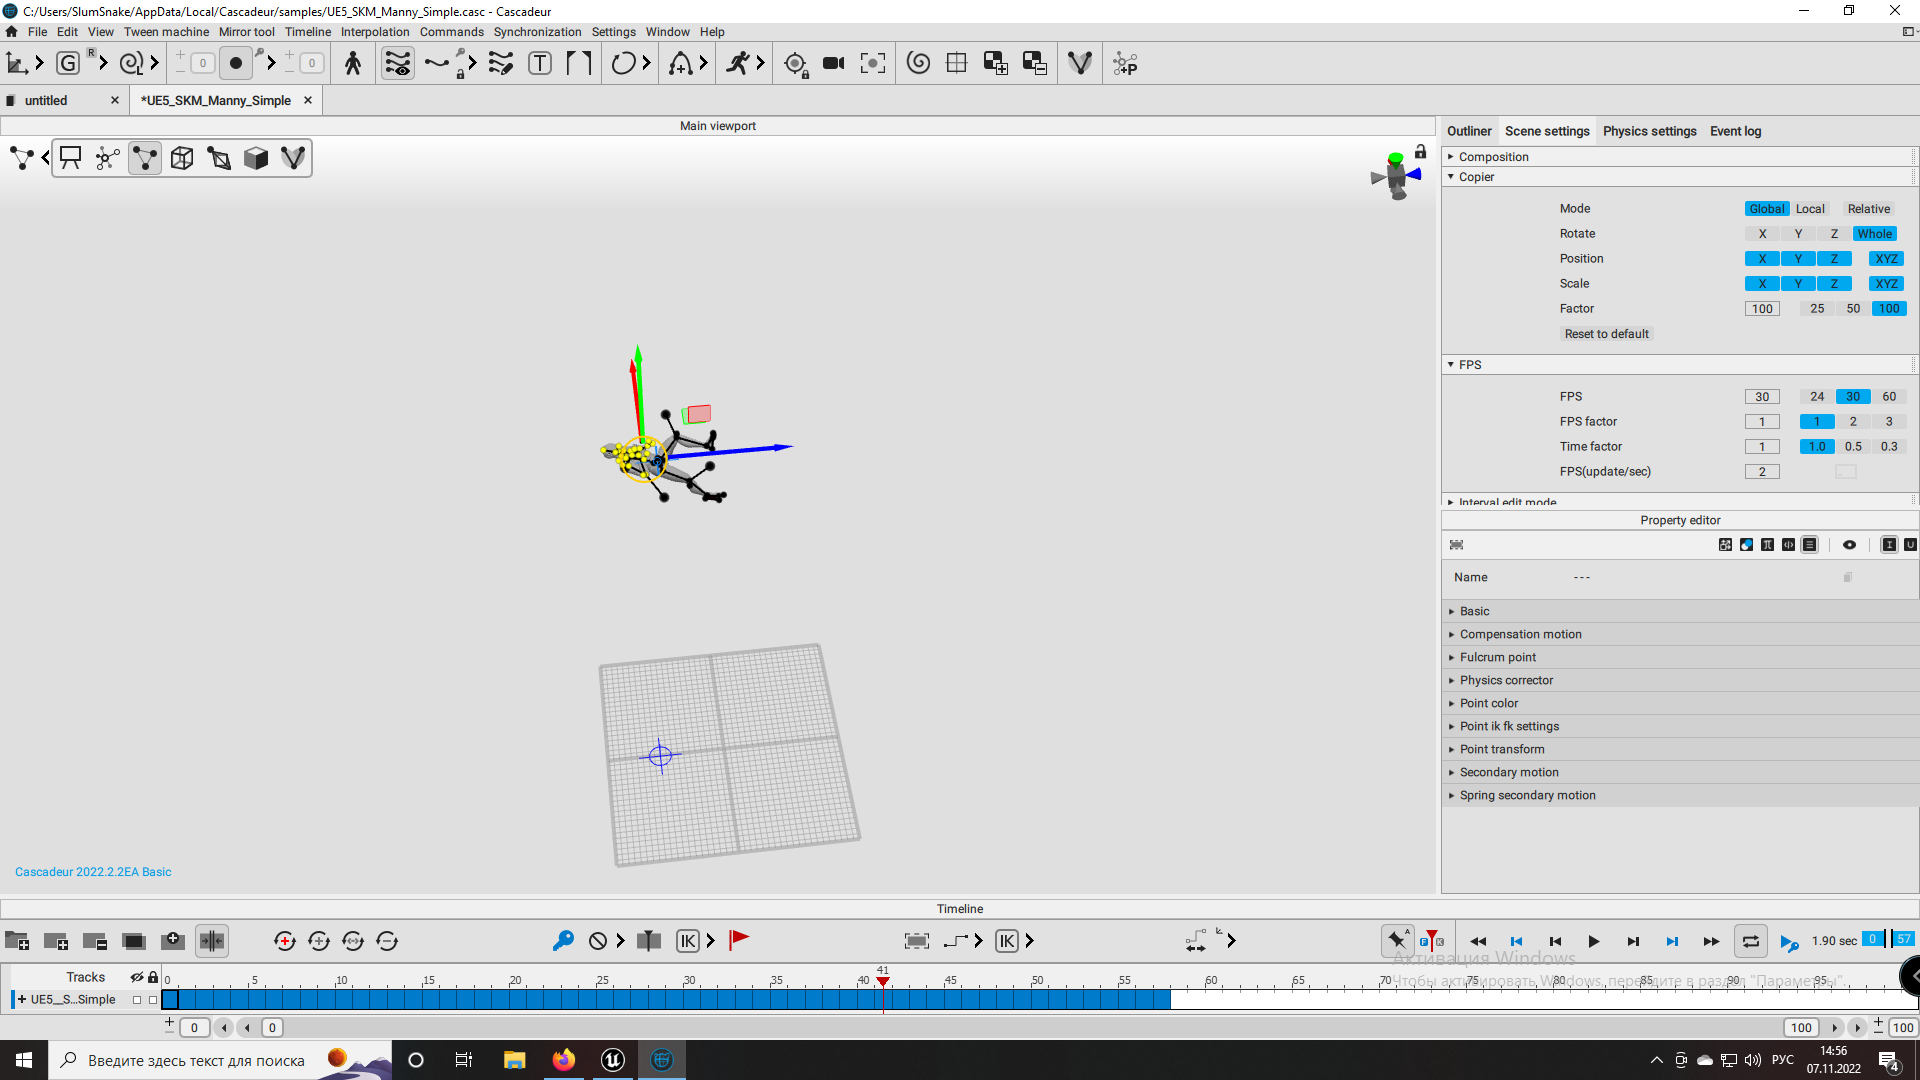The height and width of the screenshot is (1080, 1920).
Task: Set Factor preset to 50
Action: 1853,309
